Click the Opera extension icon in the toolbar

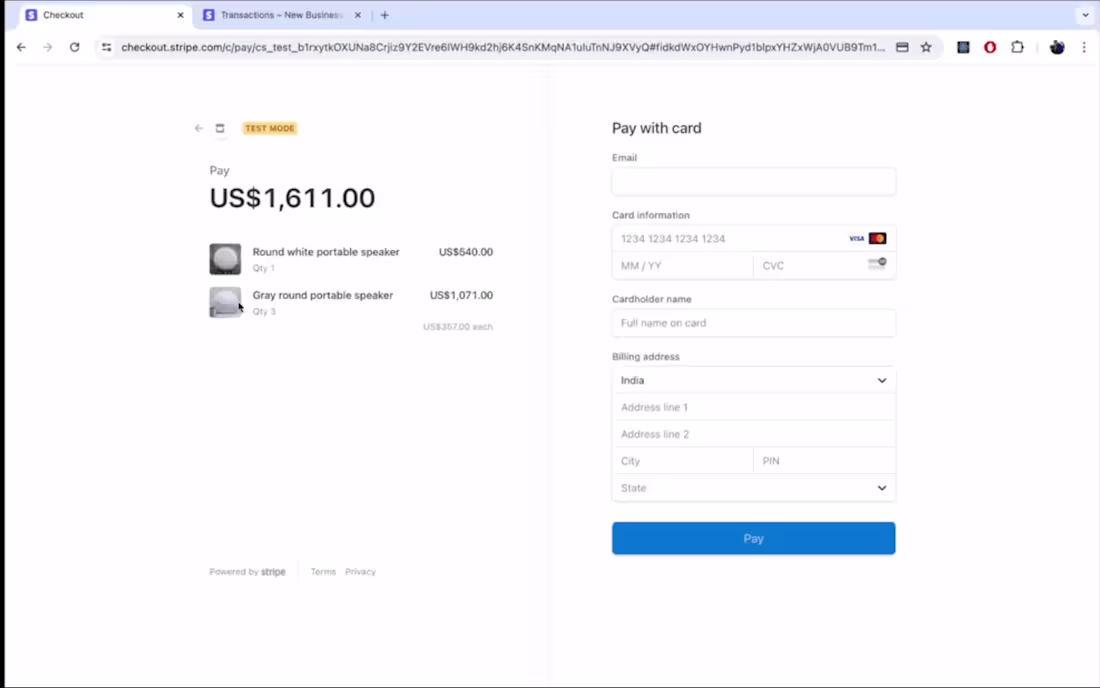[990, 47]
